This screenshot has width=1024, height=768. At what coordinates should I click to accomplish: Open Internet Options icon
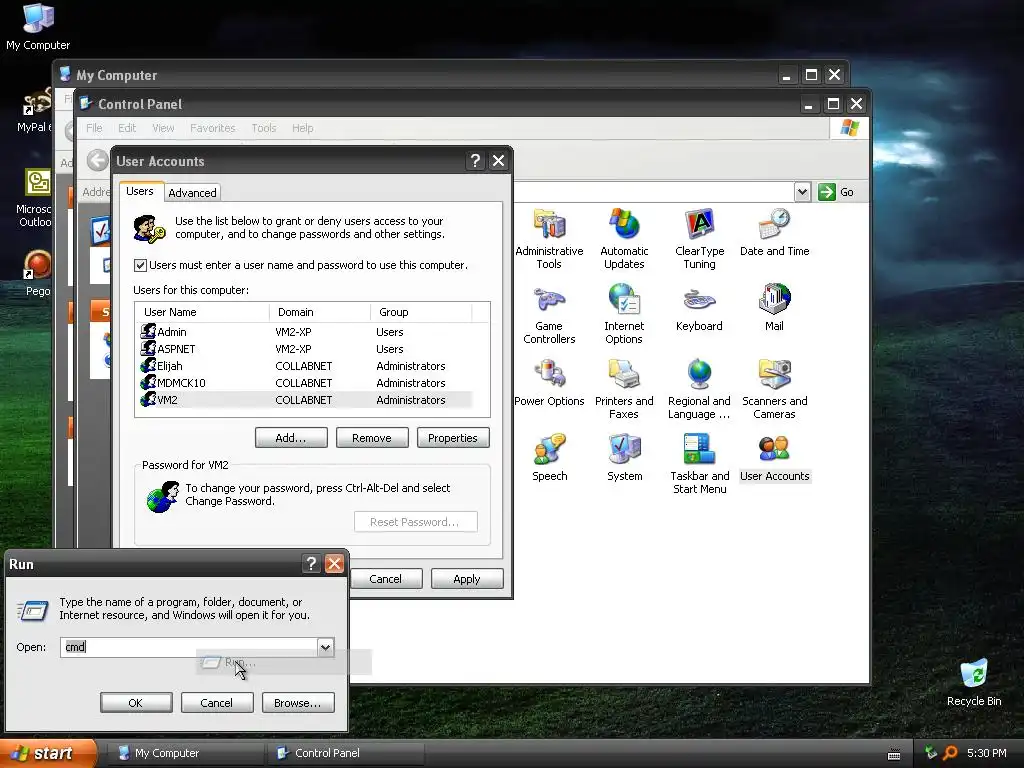pos(624,313)
